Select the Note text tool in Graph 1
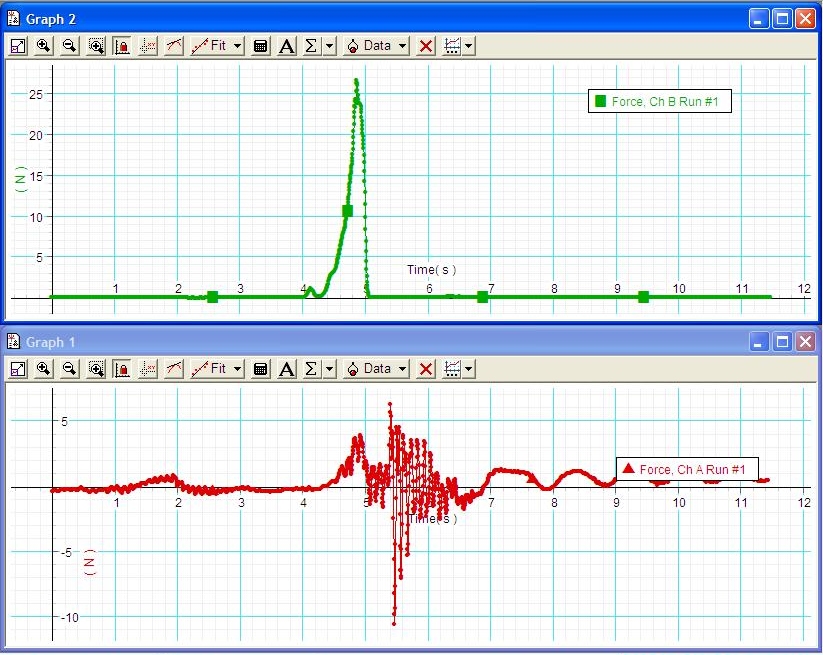The image size is (823, 655). click(287, 369)
